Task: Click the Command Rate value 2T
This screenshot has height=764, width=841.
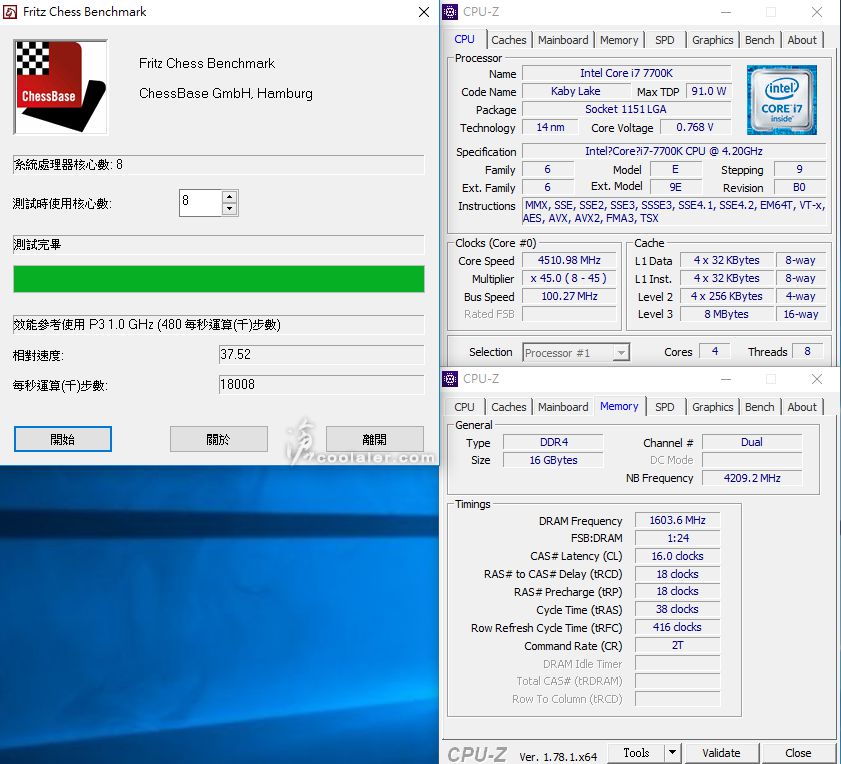Action: [x=677, y=645]
